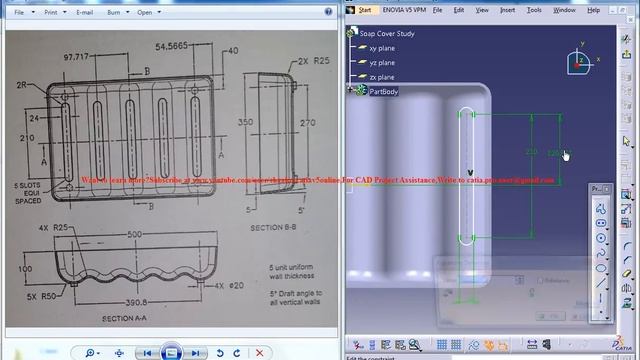Toggle the Grid display icon

[x=441, y=345]
